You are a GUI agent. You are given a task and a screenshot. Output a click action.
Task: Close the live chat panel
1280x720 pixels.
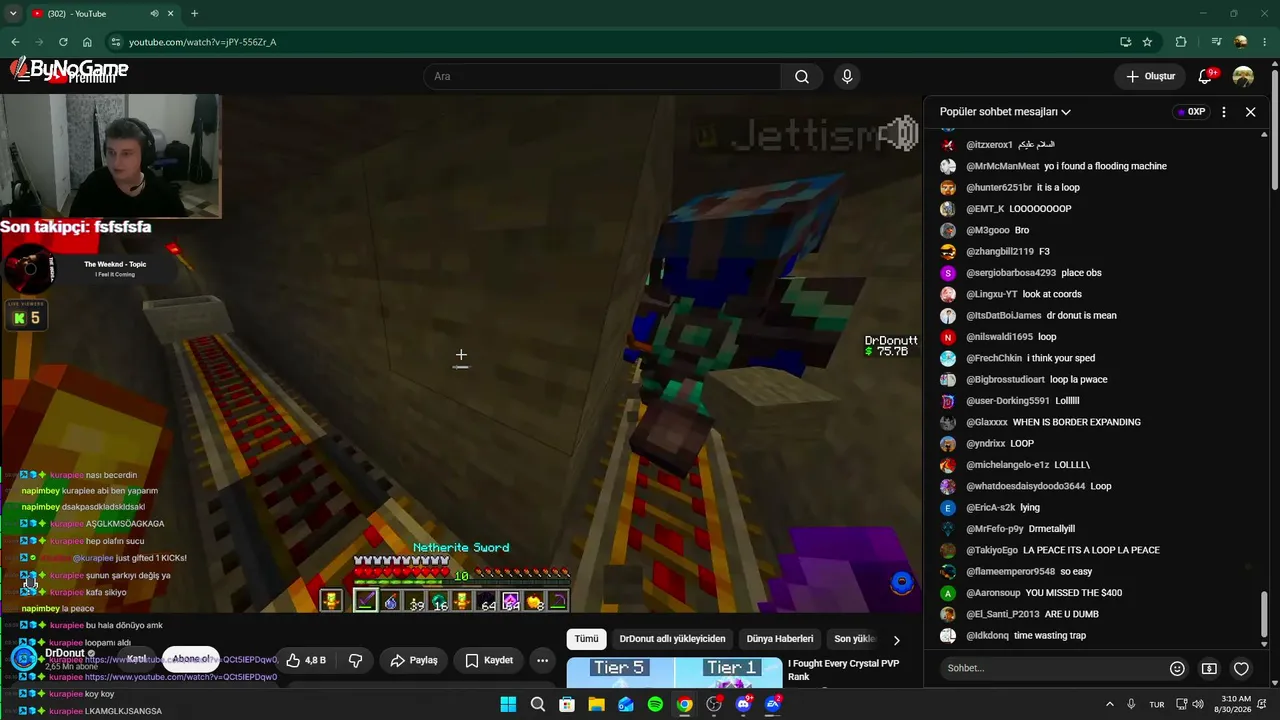click(1250, 112)
